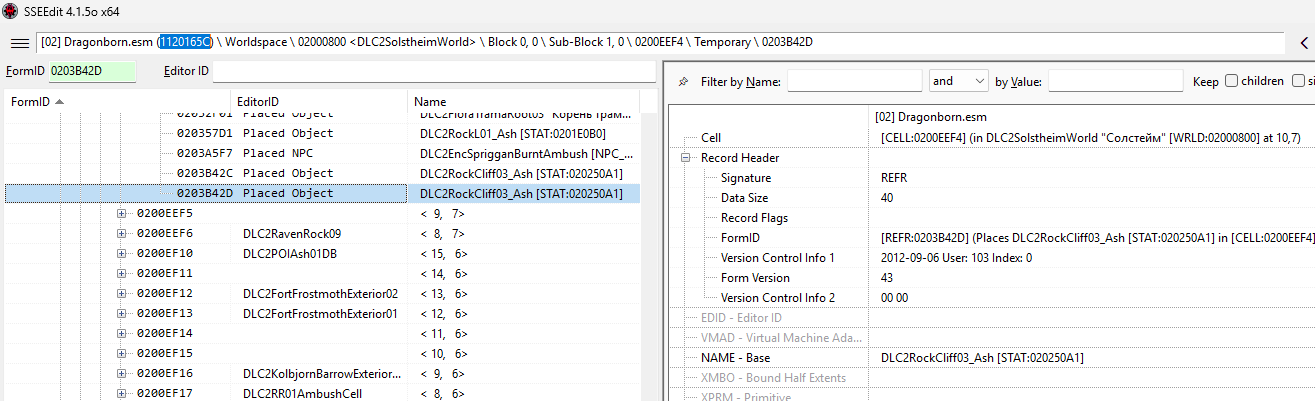Click the by Value filter input field
Image resolution: width=1315 pixels, height=401 pixels.
1115,81
